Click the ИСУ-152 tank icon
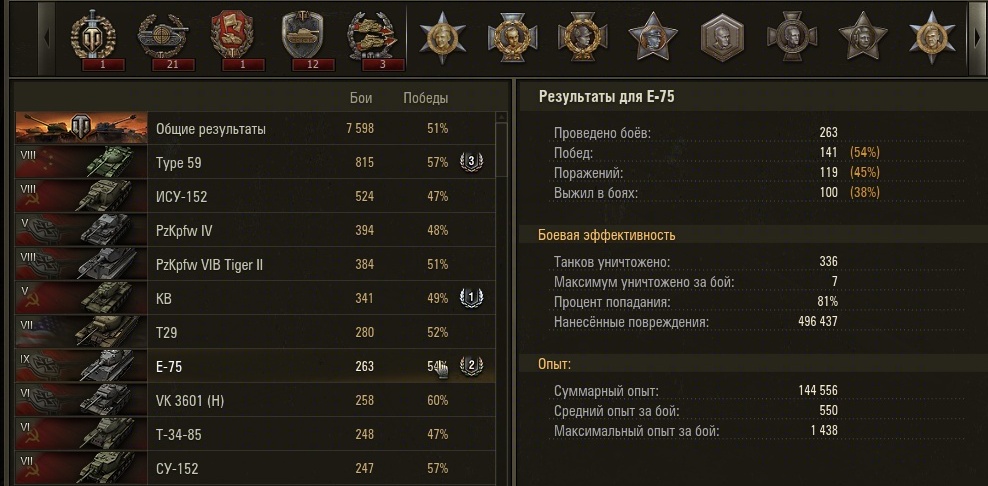The width and height of the screenshot is (988, 486). pyautogui.click(x=80, y=196)
